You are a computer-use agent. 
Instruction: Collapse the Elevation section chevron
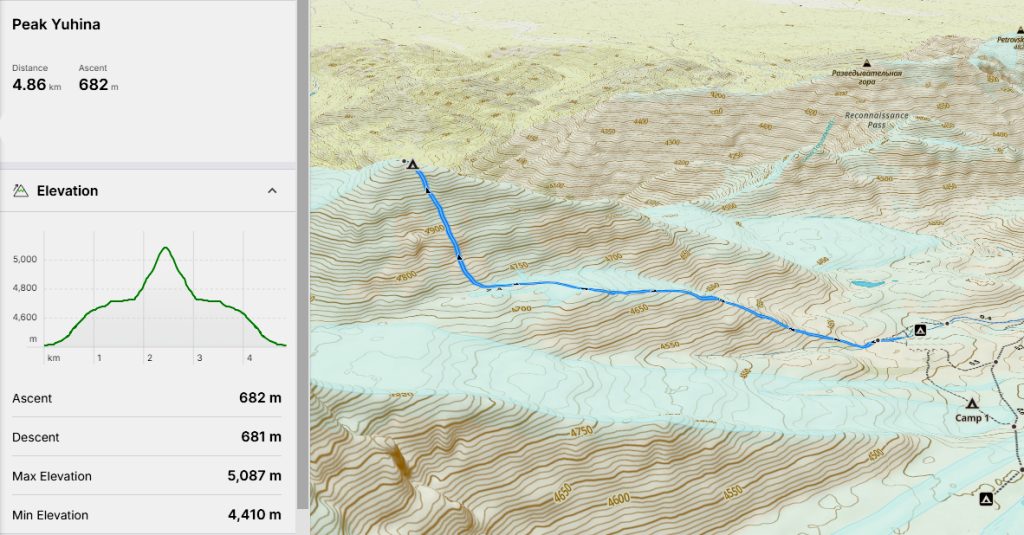coord(272,191)
